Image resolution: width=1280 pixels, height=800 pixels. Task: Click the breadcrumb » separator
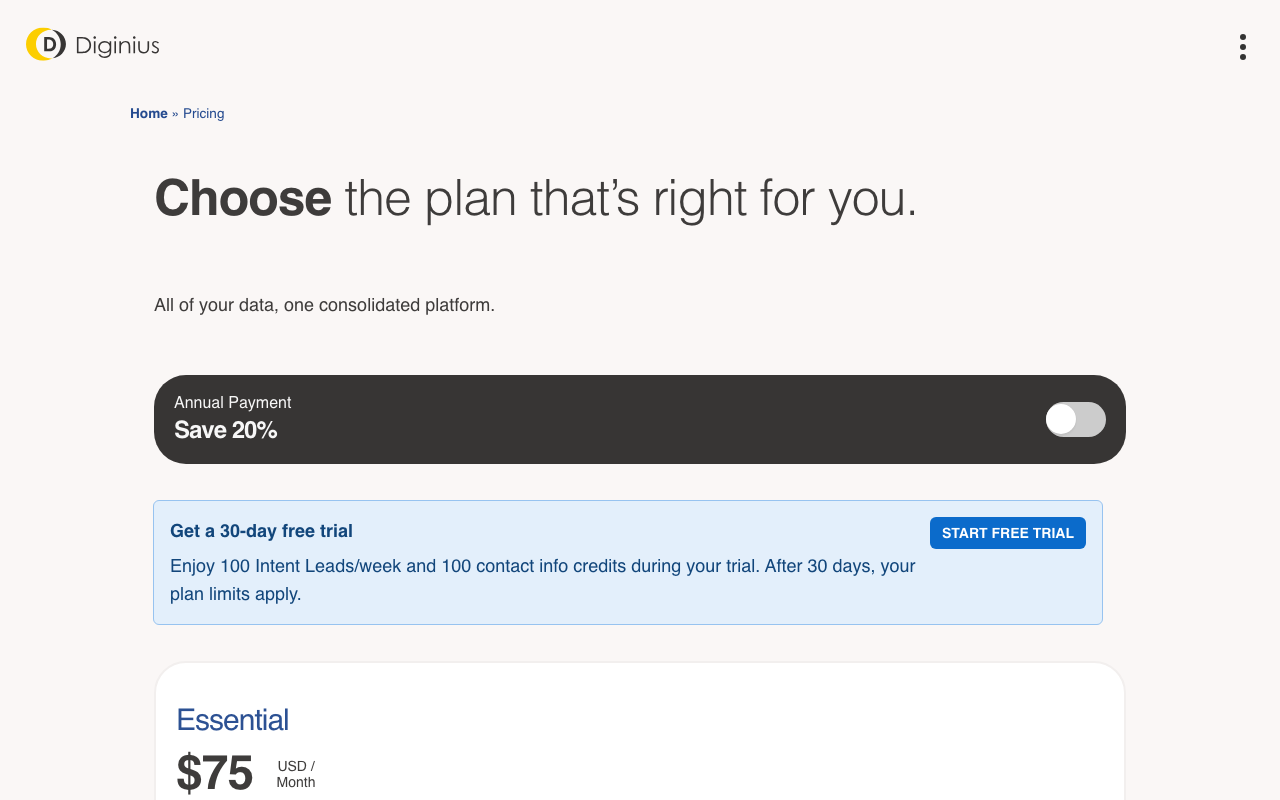pos(175,114)
